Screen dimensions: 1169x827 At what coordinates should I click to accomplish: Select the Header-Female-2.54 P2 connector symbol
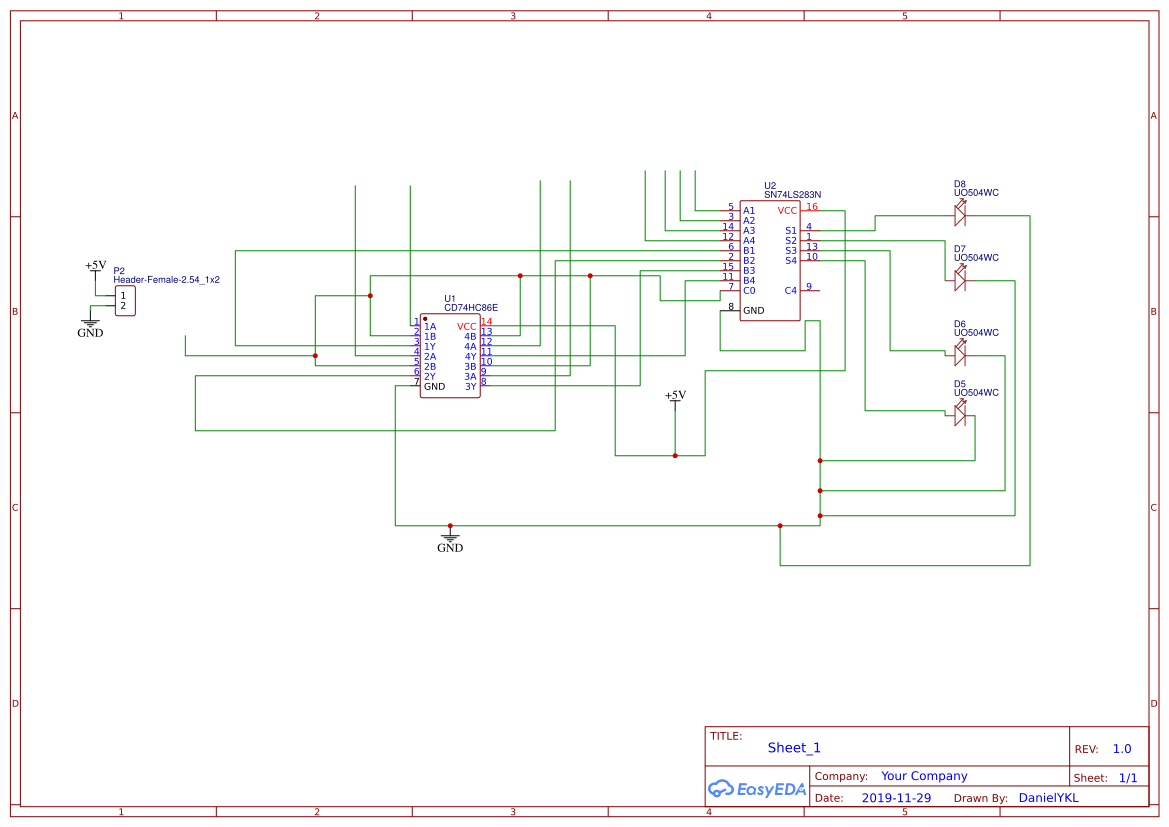point(123,299)
